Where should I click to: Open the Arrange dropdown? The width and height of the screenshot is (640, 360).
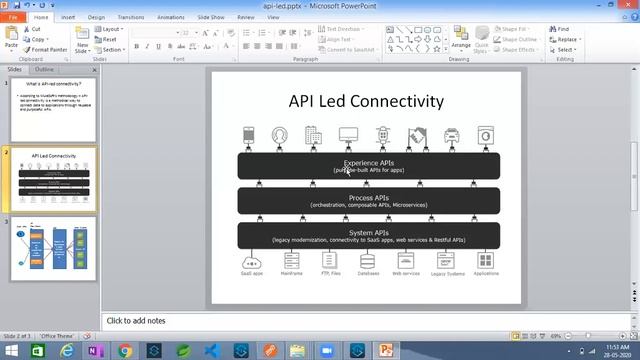point(461,40)
